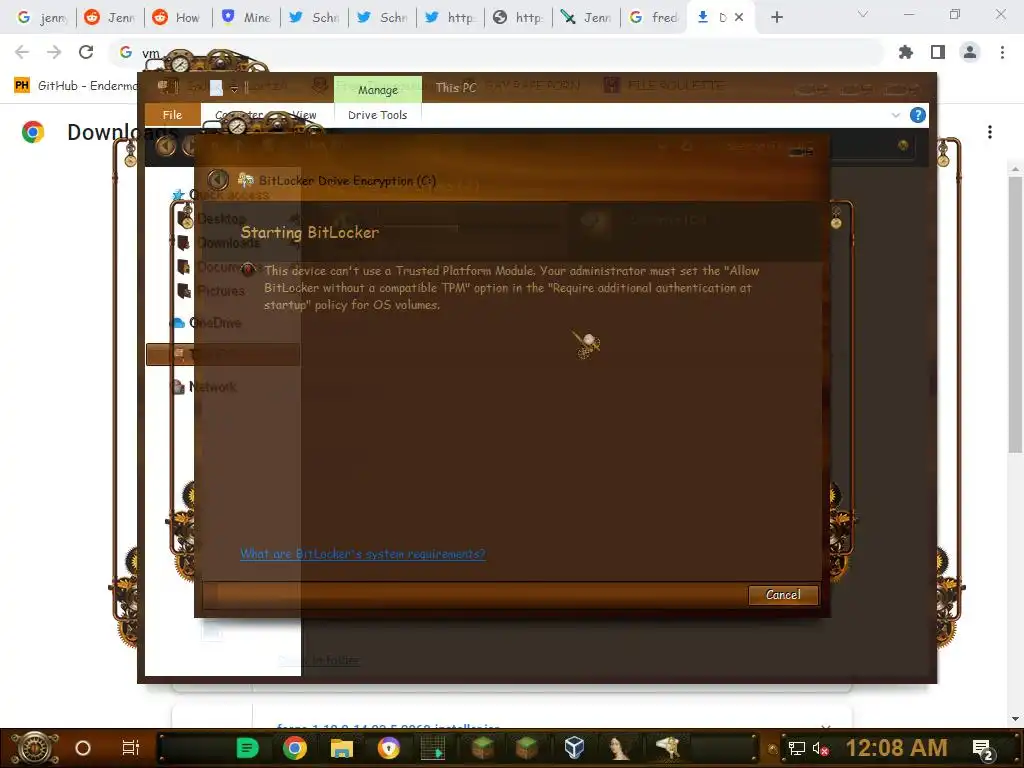The width and height of the screenshot is (1024, 768).
Task: Switch to 'Mine' tab
Action: 246,18
